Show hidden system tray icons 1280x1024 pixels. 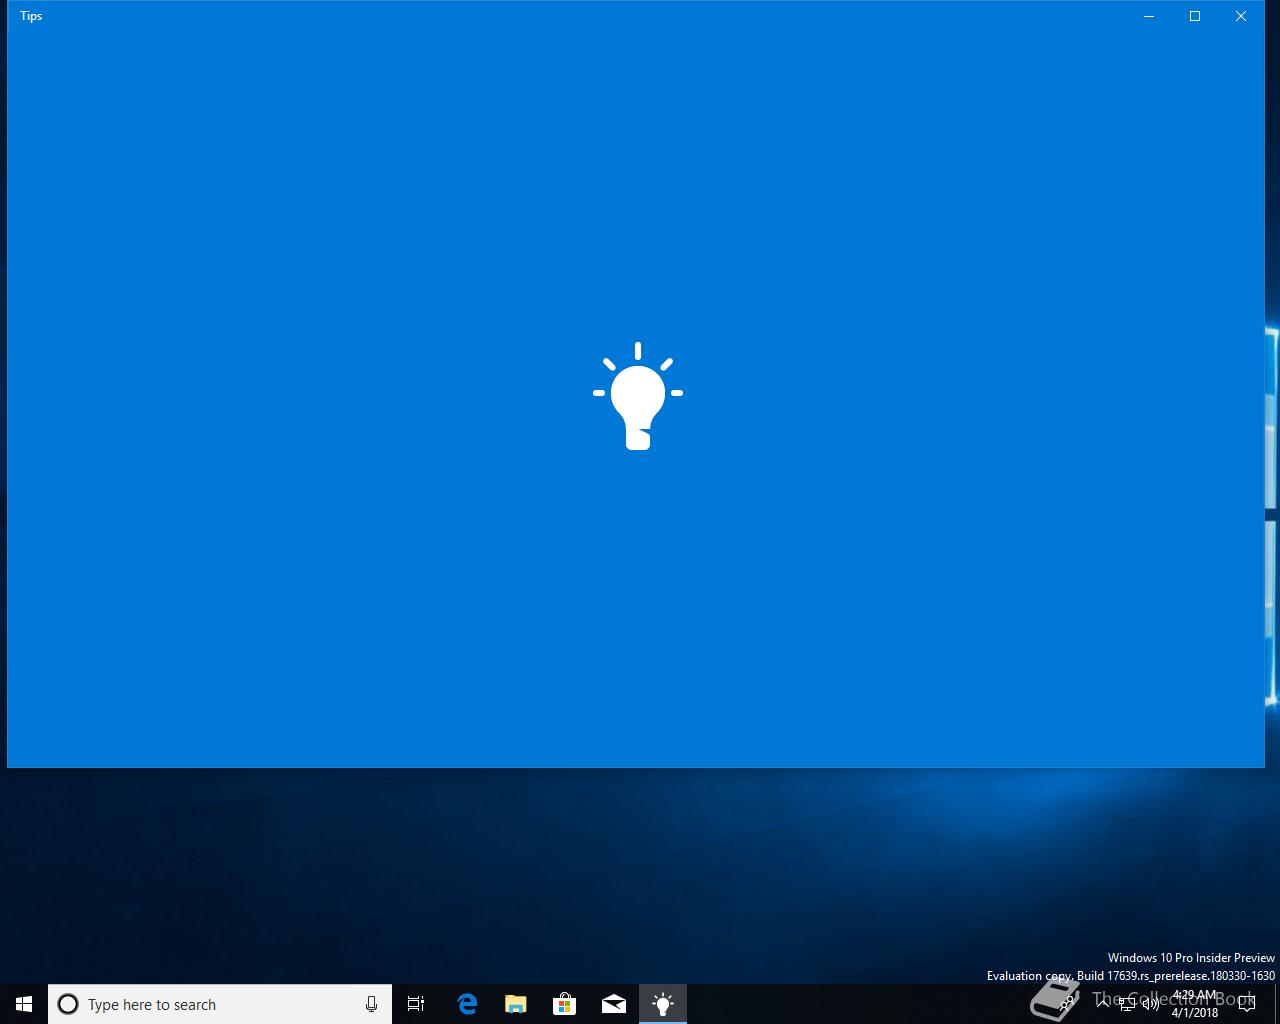coord(1103,1003)
